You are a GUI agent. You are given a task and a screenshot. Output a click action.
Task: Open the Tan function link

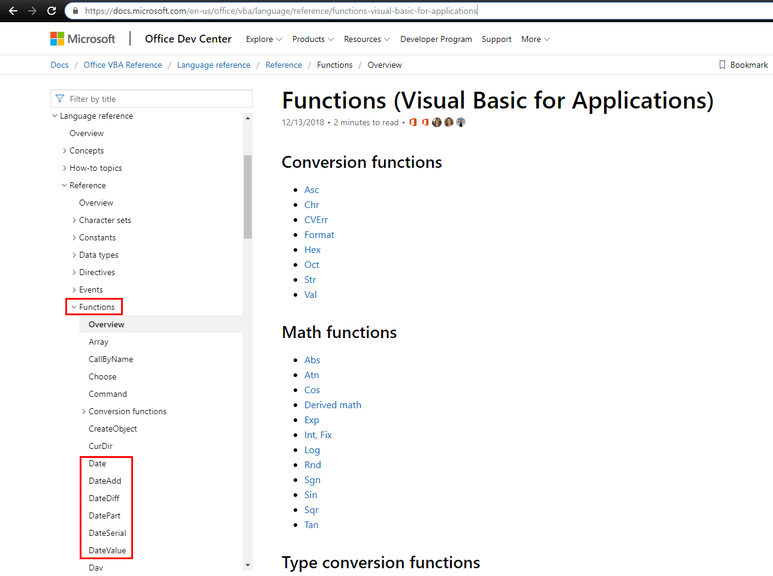click(311, 524)
